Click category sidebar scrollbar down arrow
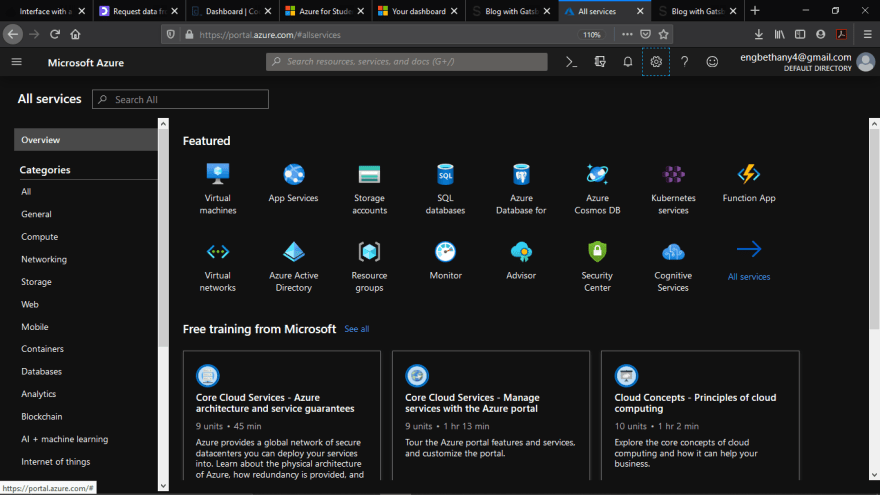Image resolution: width=880 pixels, height=495 pixels. (163, 486)
